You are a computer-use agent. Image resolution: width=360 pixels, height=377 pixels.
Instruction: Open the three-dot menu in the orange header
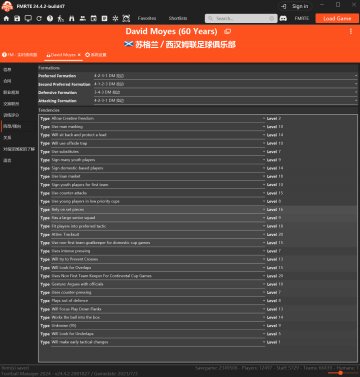point(351,31)
